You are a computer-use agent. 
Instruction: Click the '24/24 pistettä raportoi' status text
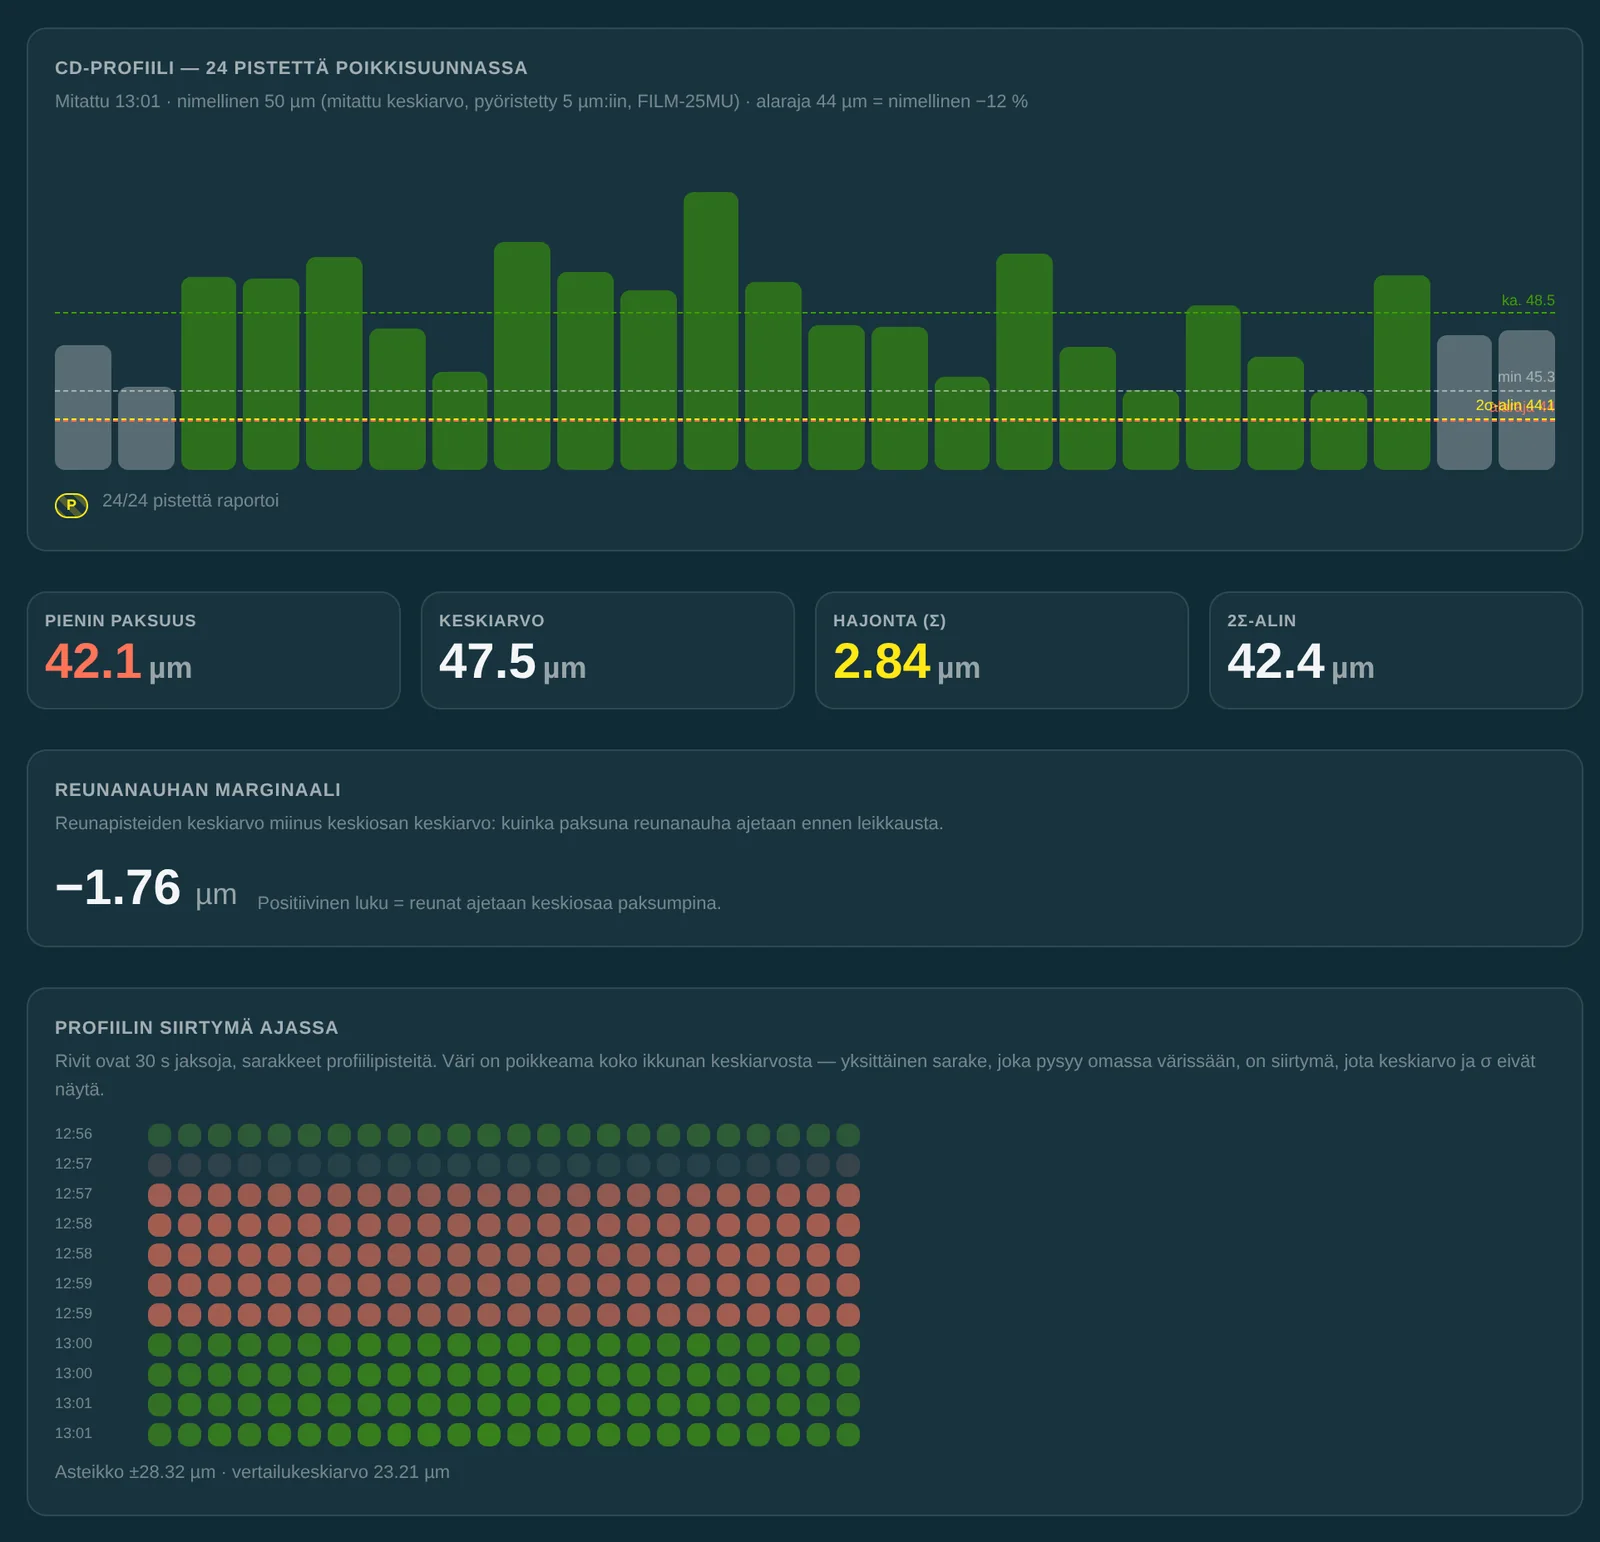[190, 501]
